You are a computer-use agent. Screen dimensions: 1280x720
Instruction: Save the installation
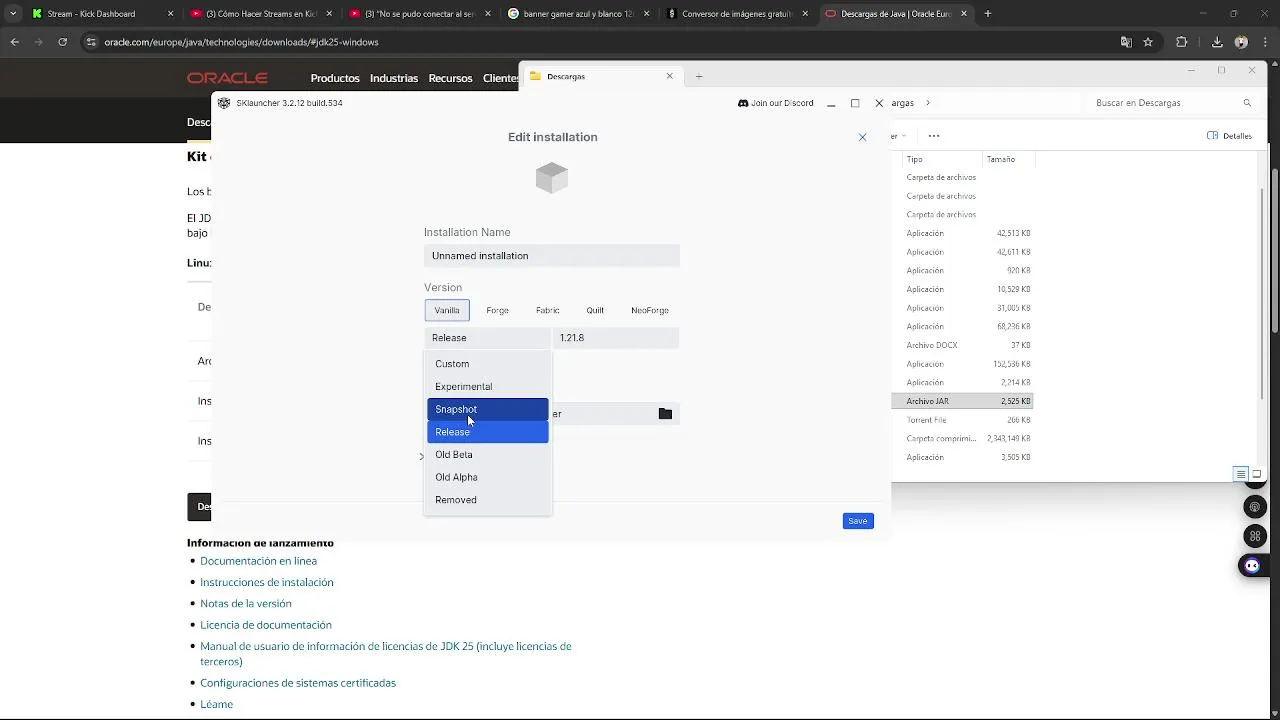858,521
